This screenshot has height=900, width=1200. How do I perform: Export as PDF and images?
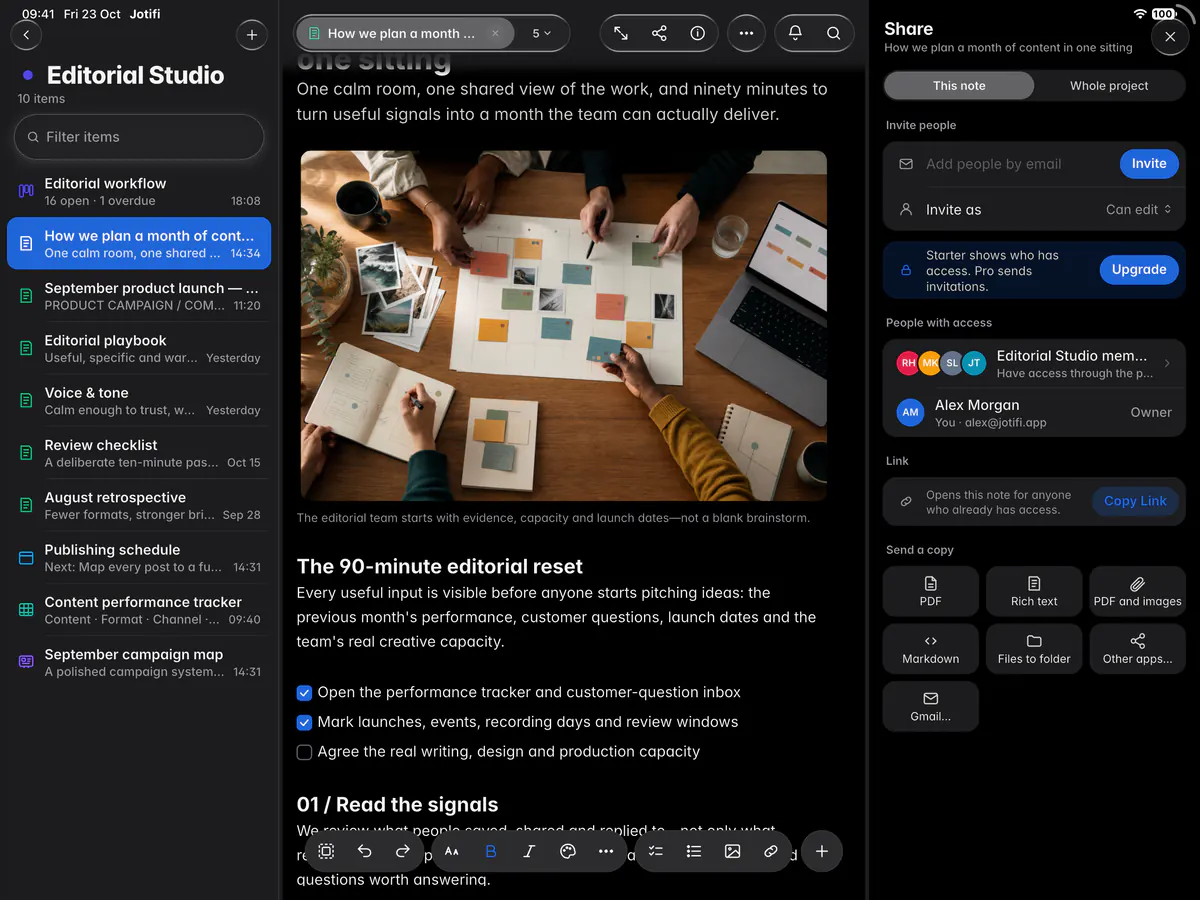pyautogui.click(x=1137, y=591)
